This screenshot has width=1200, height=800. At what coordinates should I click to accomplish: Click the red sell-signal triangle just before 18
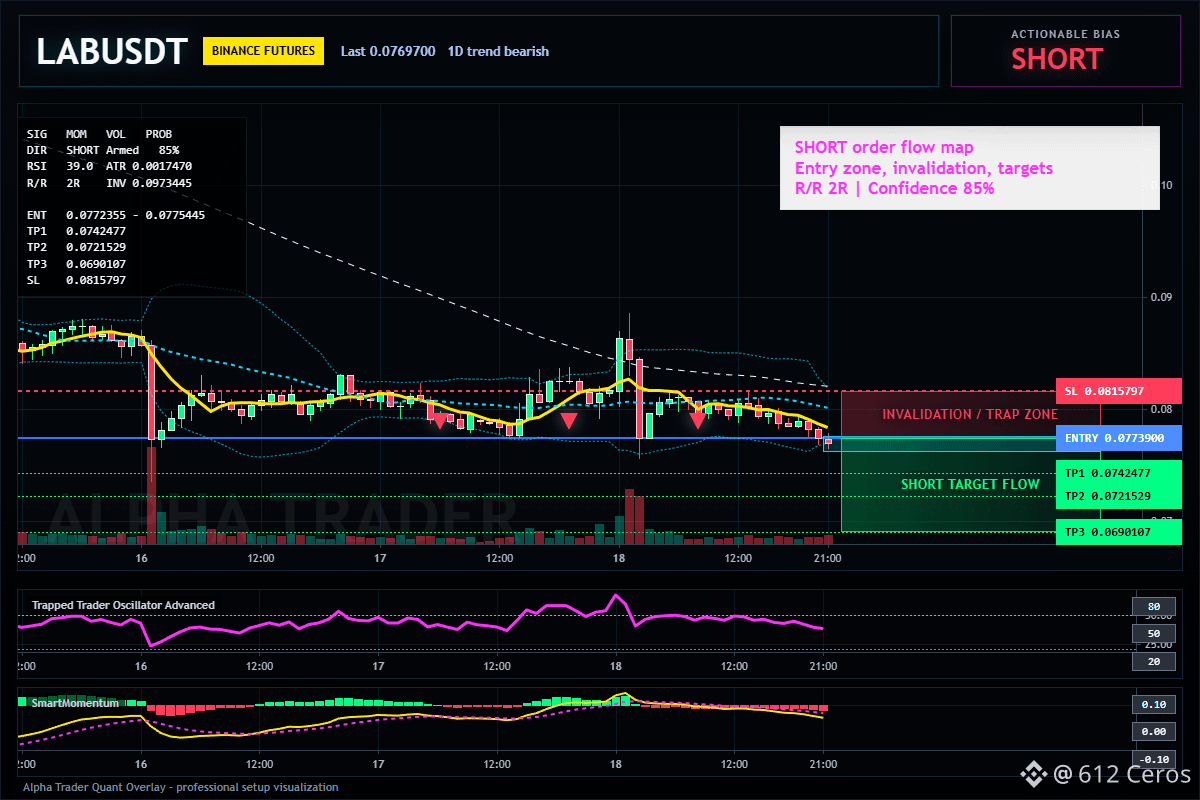pos(568,421)
